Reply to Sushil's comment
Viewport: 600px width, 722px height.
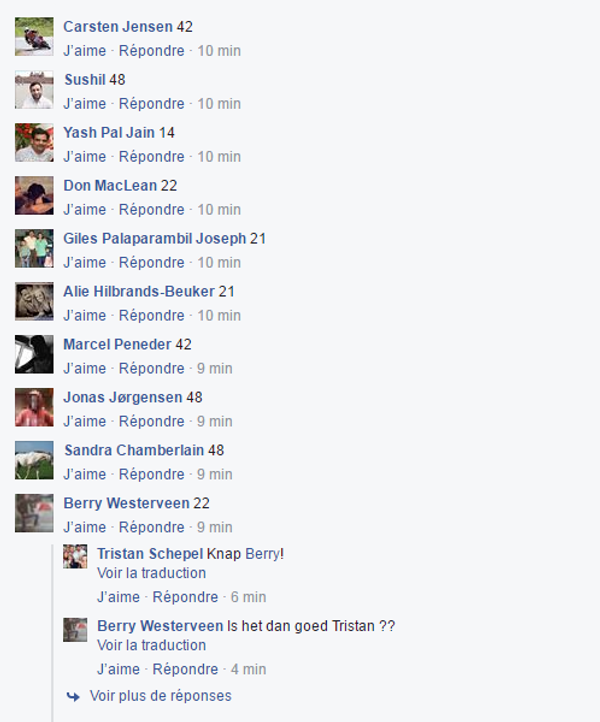(x=151, y=104)
